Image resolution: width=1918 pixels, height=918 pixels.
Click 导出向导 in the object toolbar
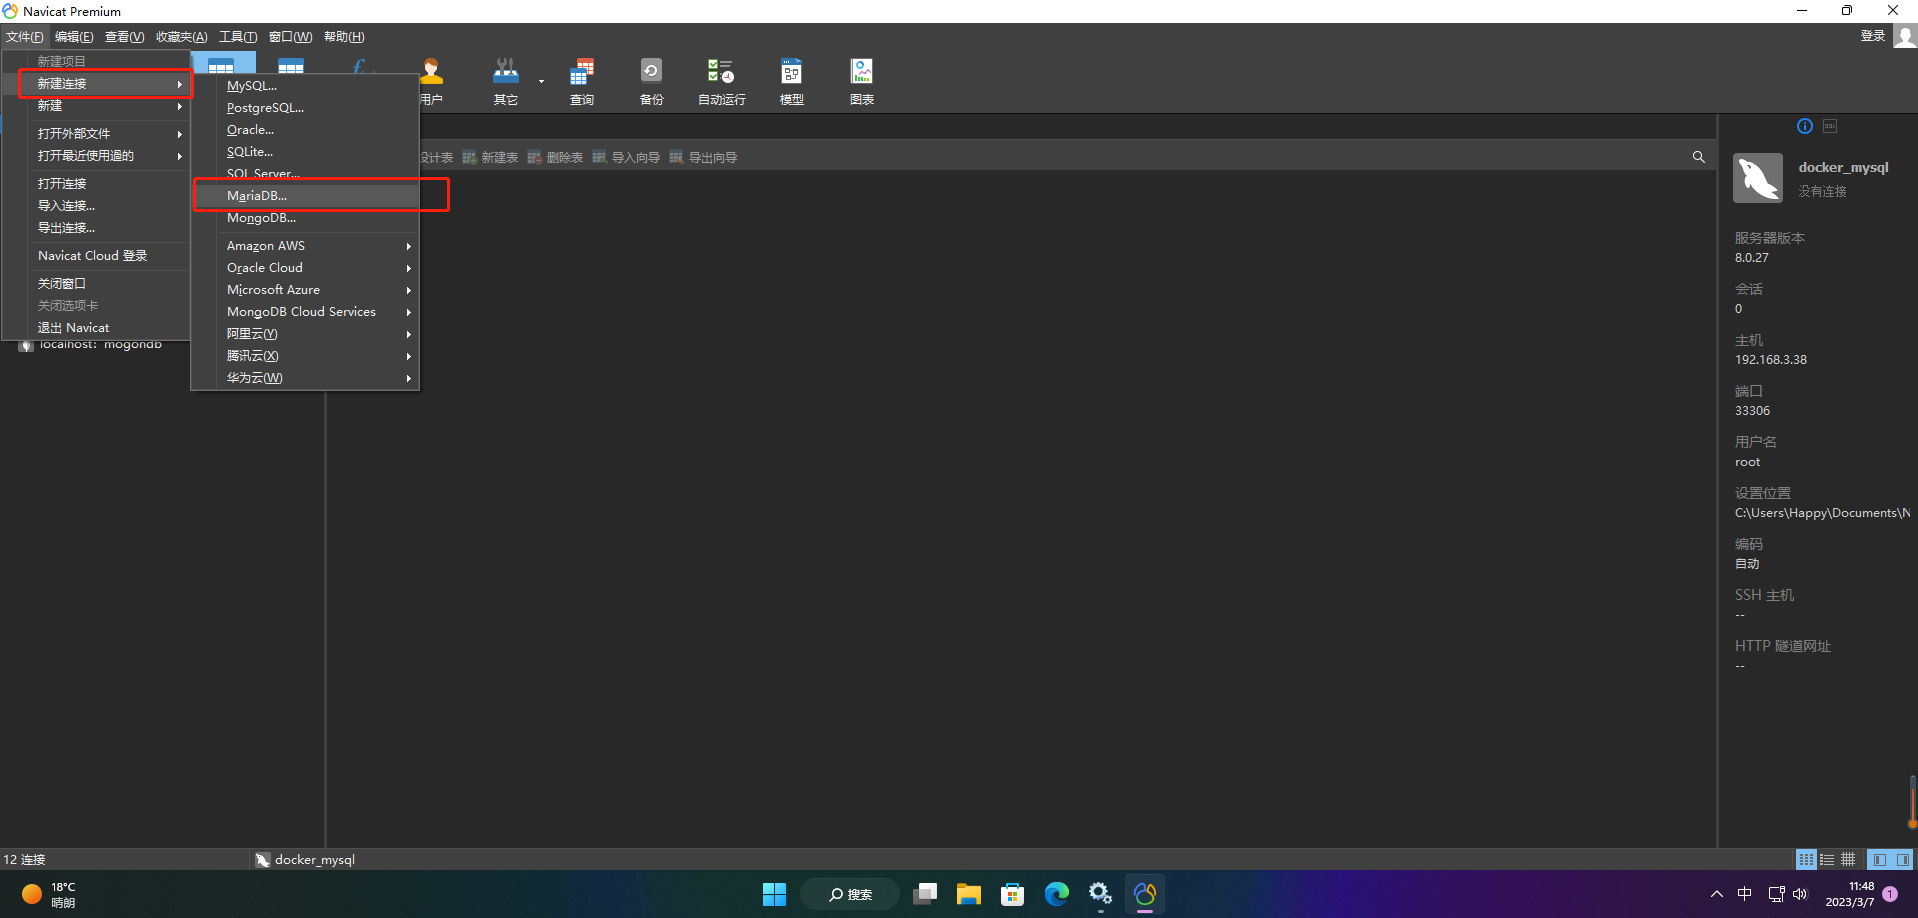[703, 158]
